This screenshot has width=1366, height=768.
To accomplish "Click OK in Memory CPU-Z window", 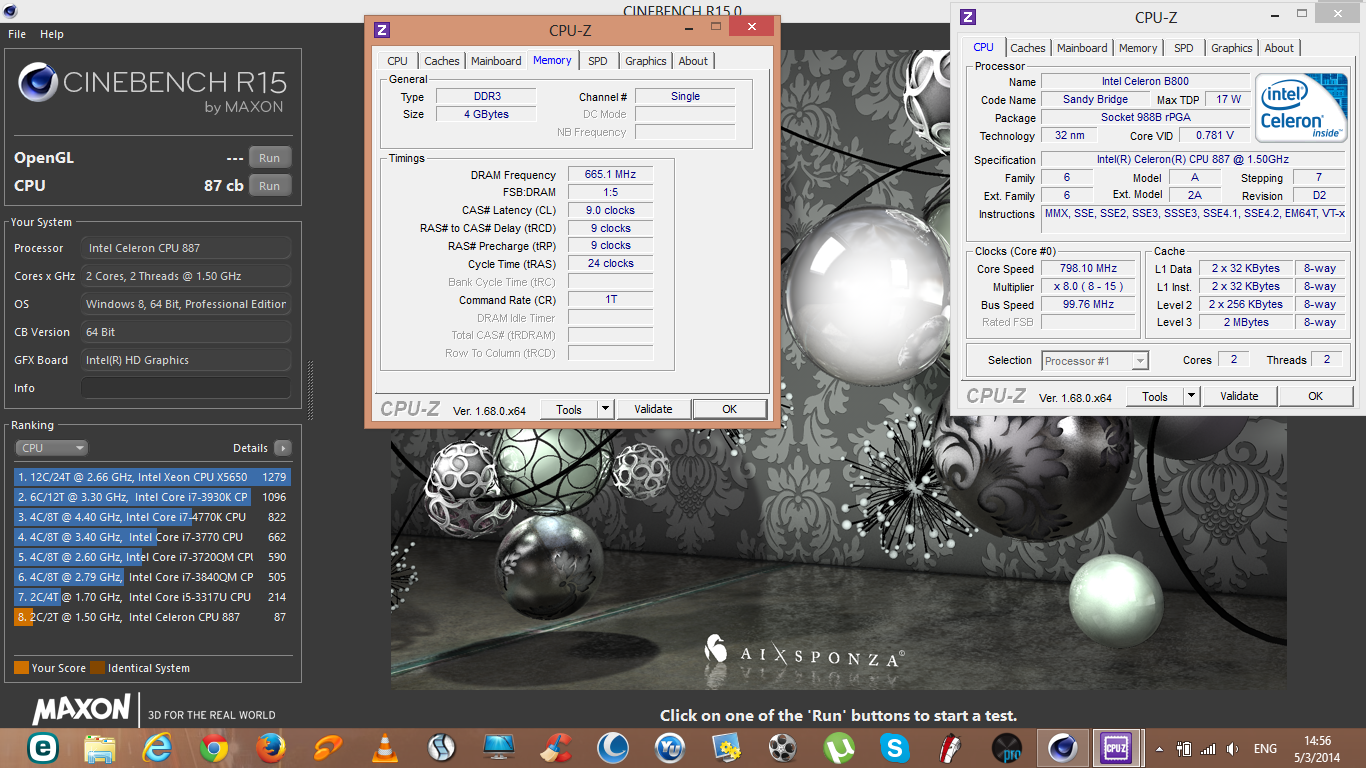I will 730,409.
